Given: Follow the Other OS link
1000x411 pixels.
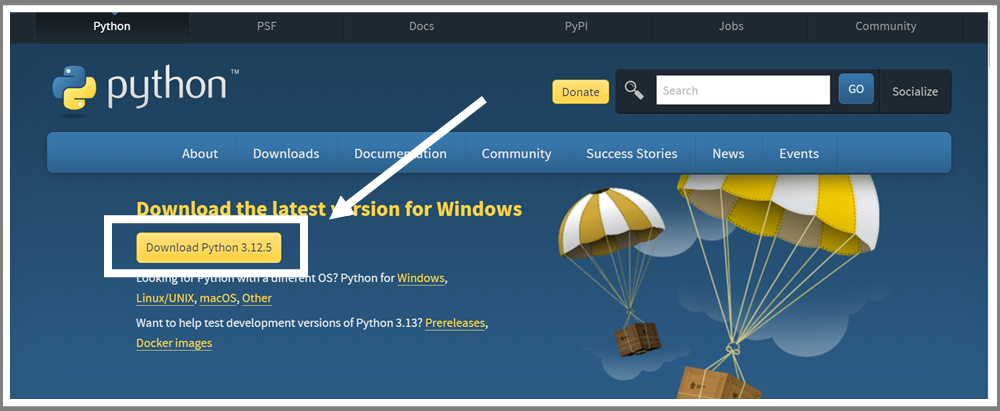Looking at the screenshot, I should pyautogui.click(x=257, y=298).
